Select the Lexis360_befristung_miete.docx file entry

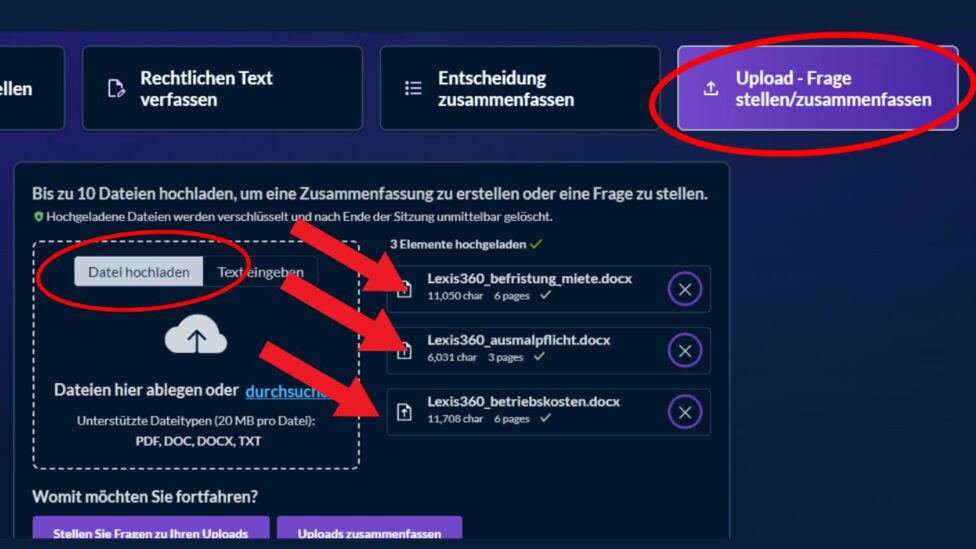click(x=548, y=289)
